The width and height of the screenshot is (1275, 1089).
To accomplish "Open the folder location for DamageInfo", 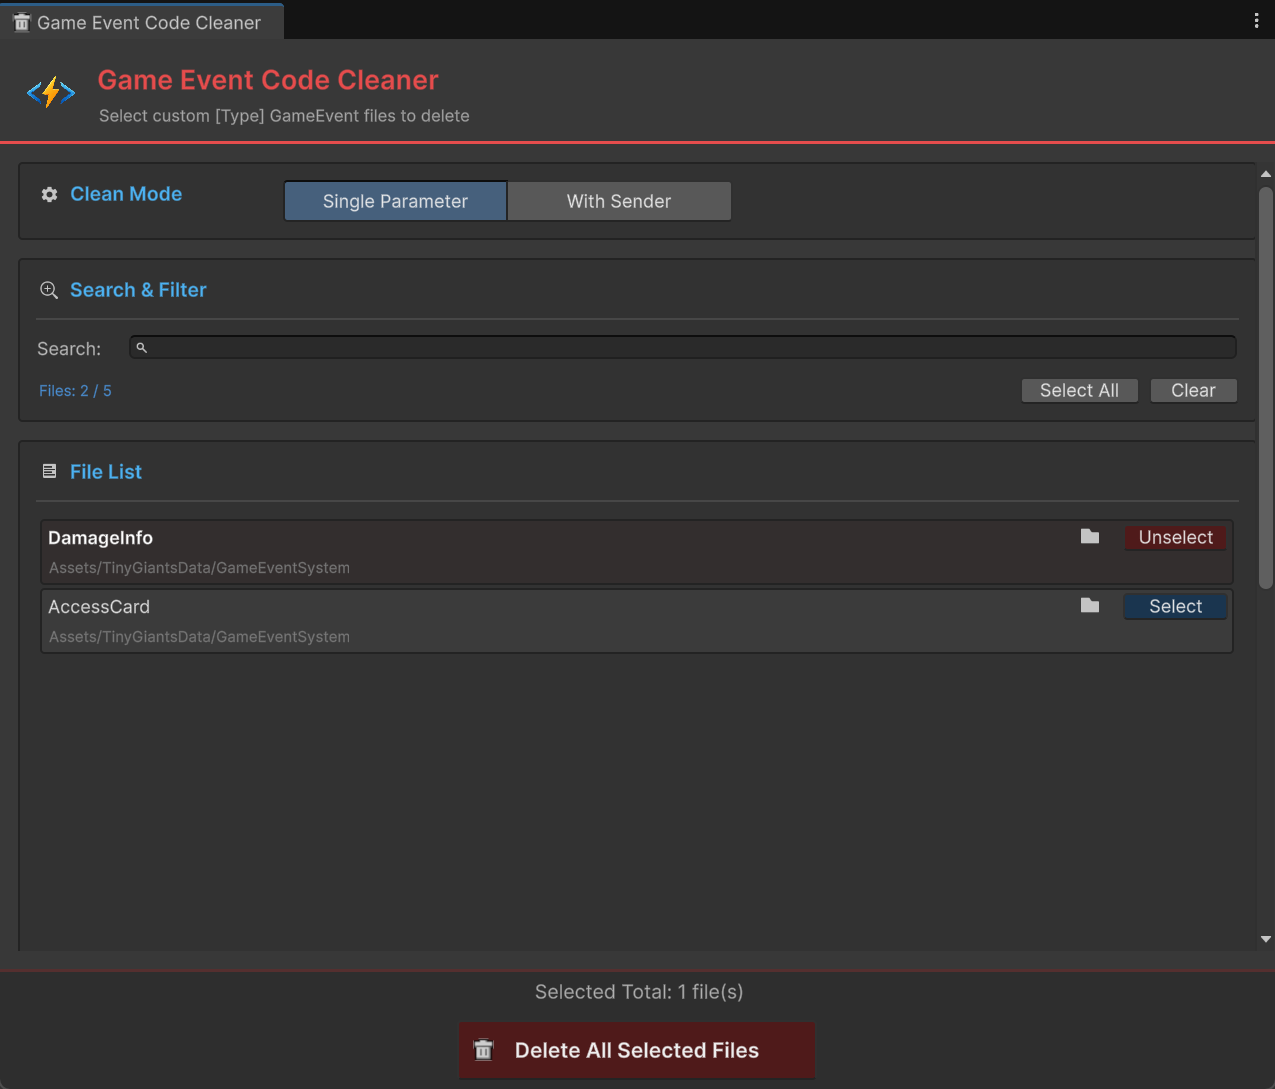I will pyautogui.click(x=1089, y=537).
